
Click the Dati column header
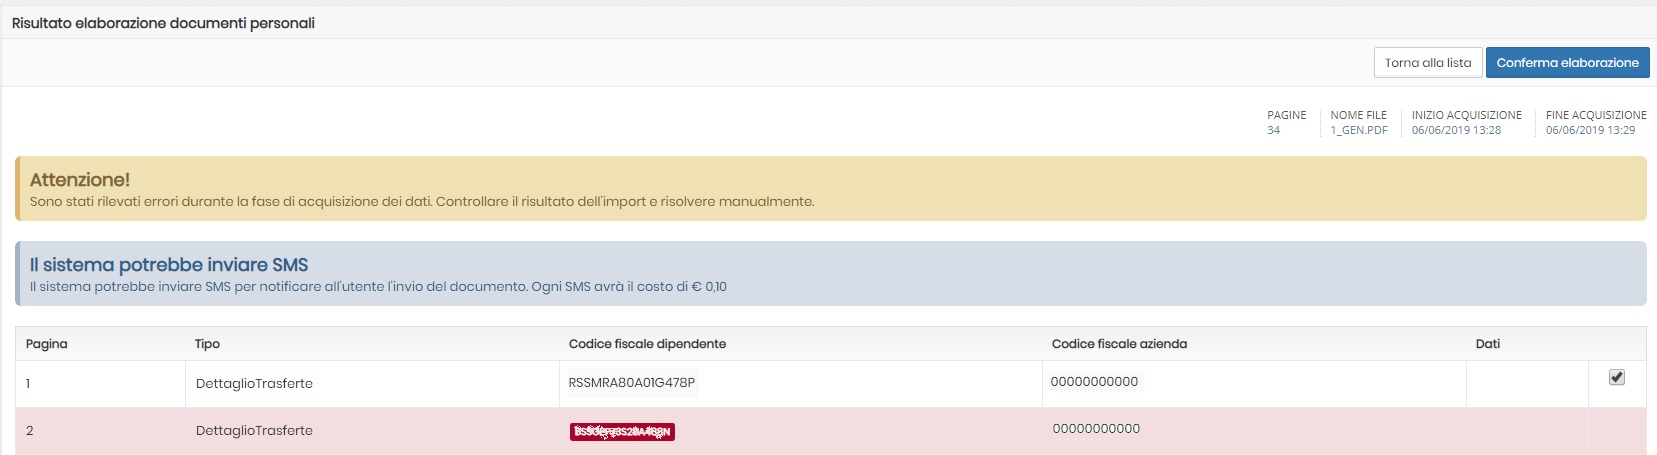[x=1487, y=343]
